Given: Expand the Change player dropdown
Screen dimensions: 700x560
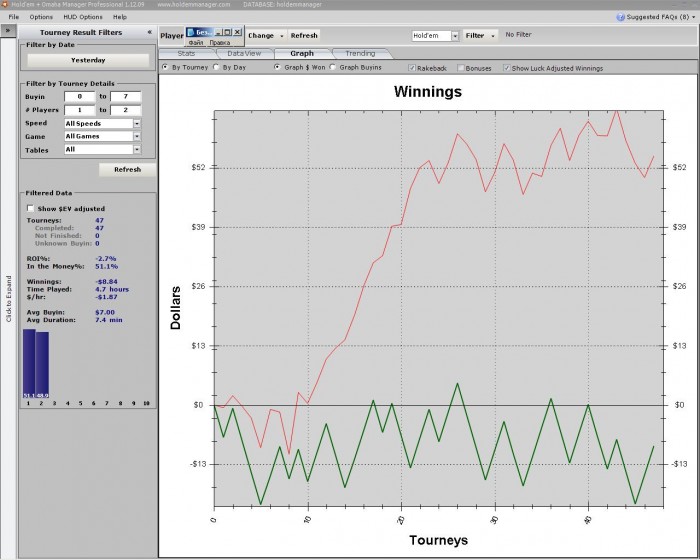Looking at the screenshot, I should (282, 36).
